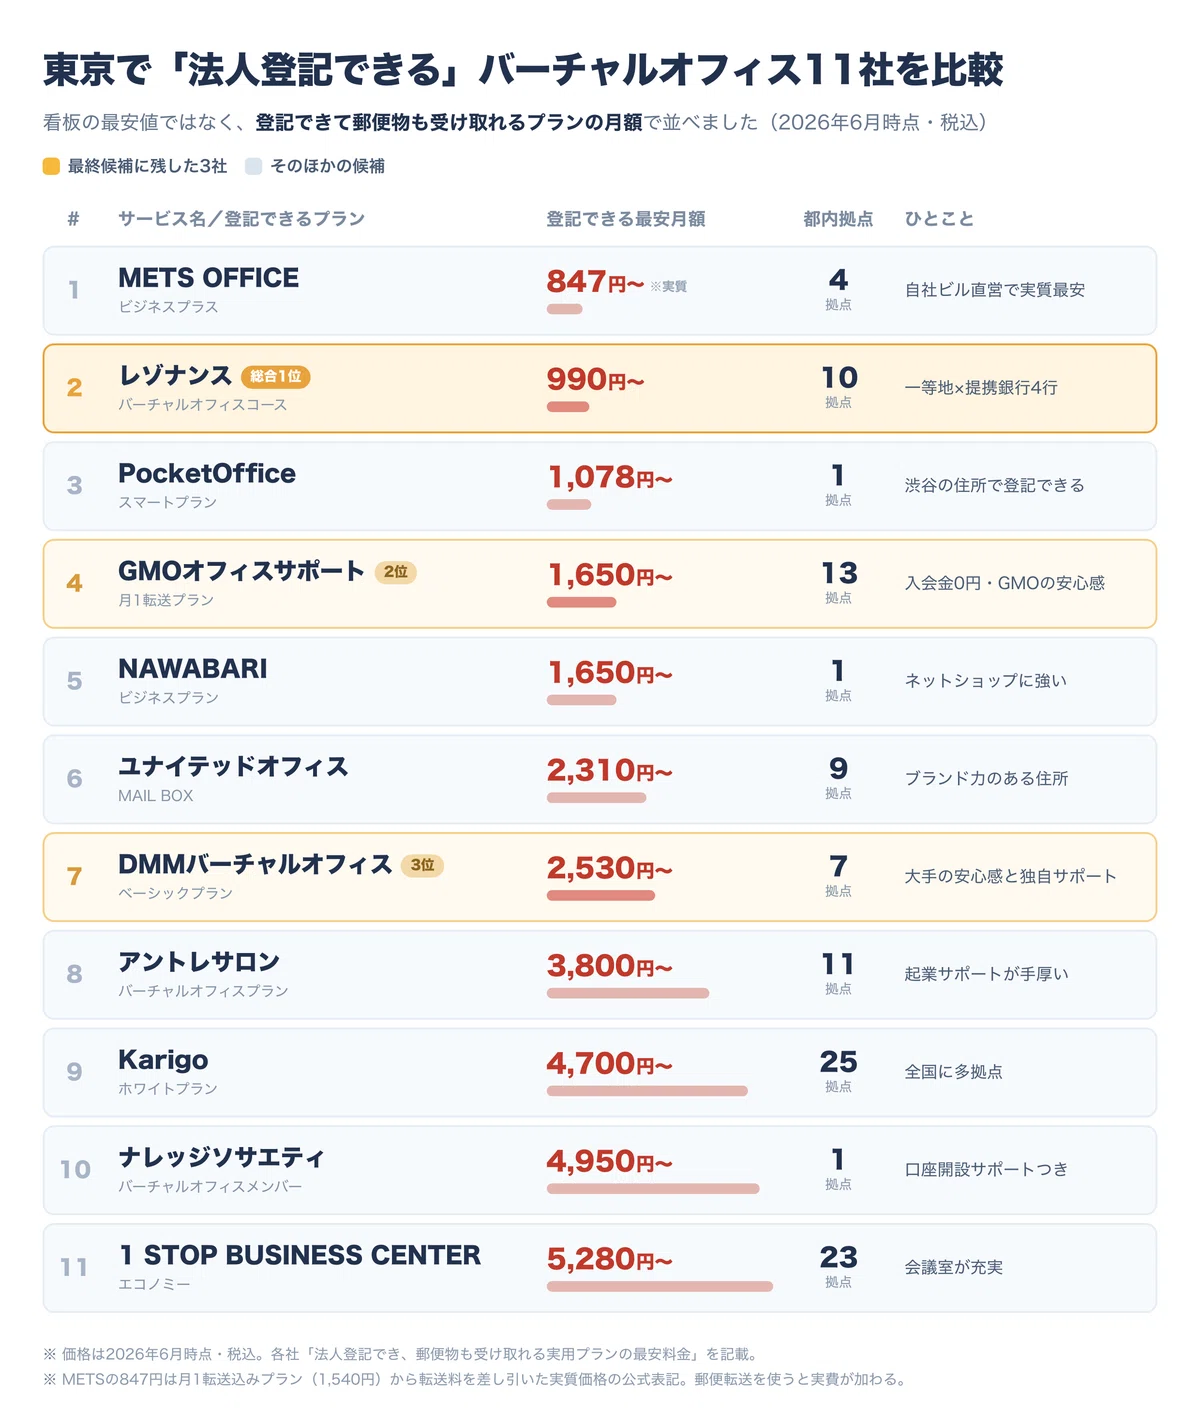Click the price bar under 4,700円 for Karigo
The height and width of the screenshot is (1428, 1200).
coord(647,1091)
